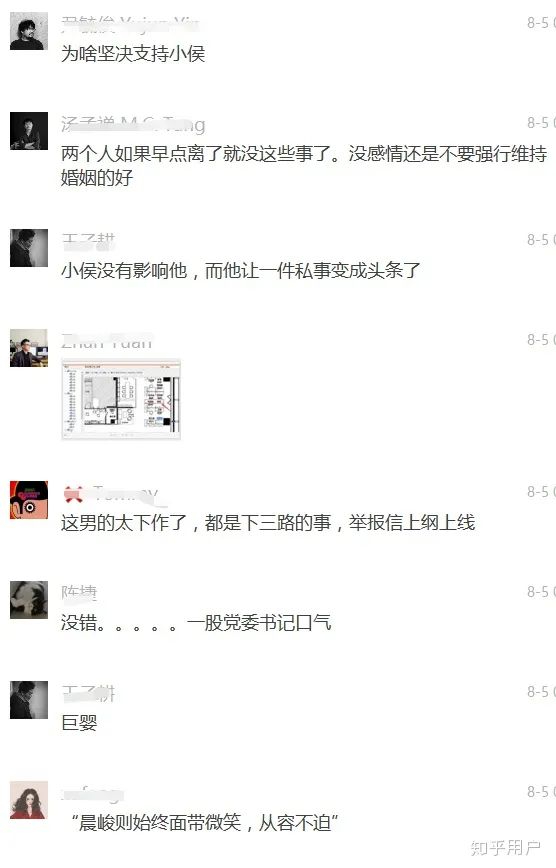This screenshot has height=868, width=556.
Task: Click avatar next to '没错。。。。。' comment
Action: pyautogui.click(x=29, y=600)
